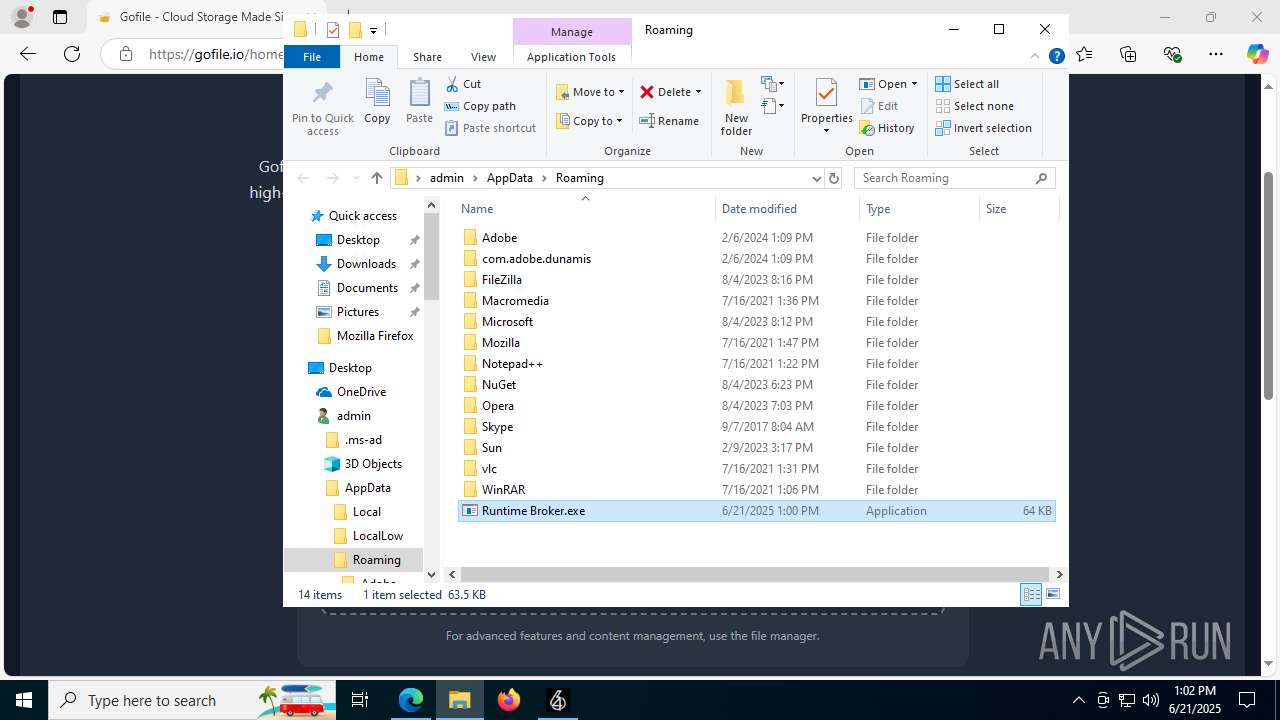Image resolution: width=1280 pixels, height=720 pixels.
Task: Click the browser refresh icon in Edge
Action: [72, 54]
